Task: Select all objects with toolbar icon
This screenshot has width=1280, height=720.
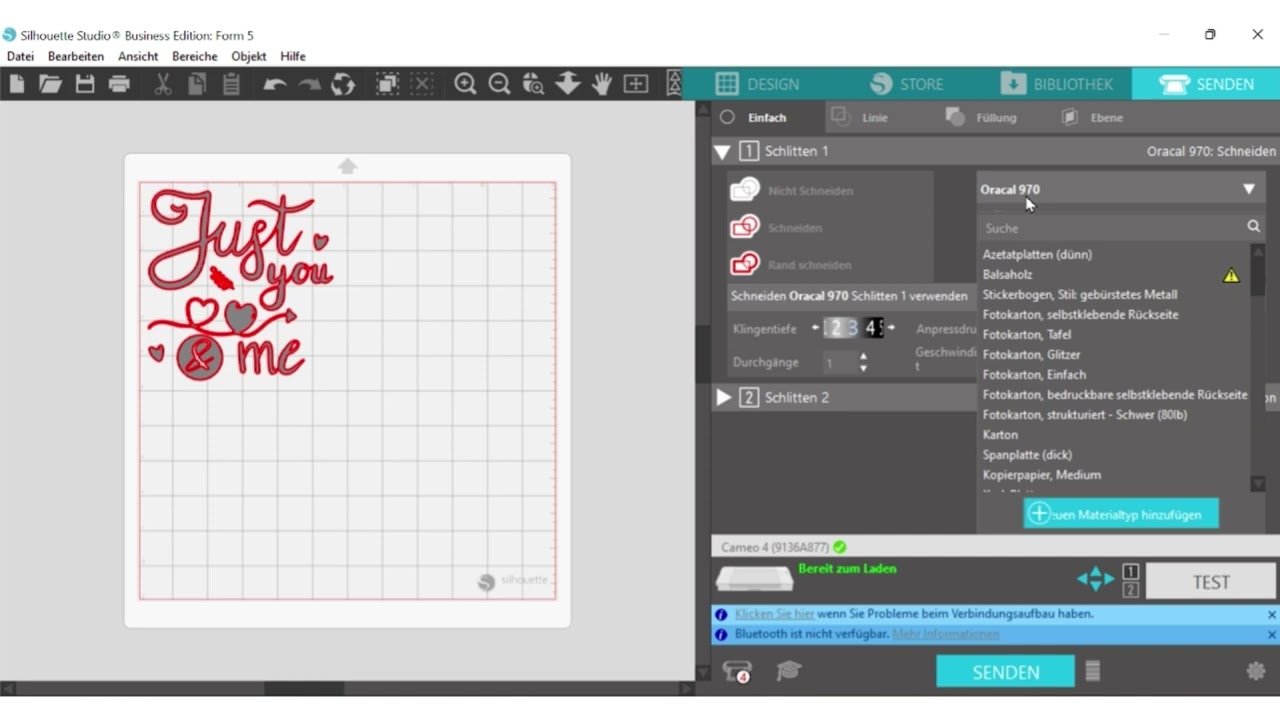Action: 388,84
